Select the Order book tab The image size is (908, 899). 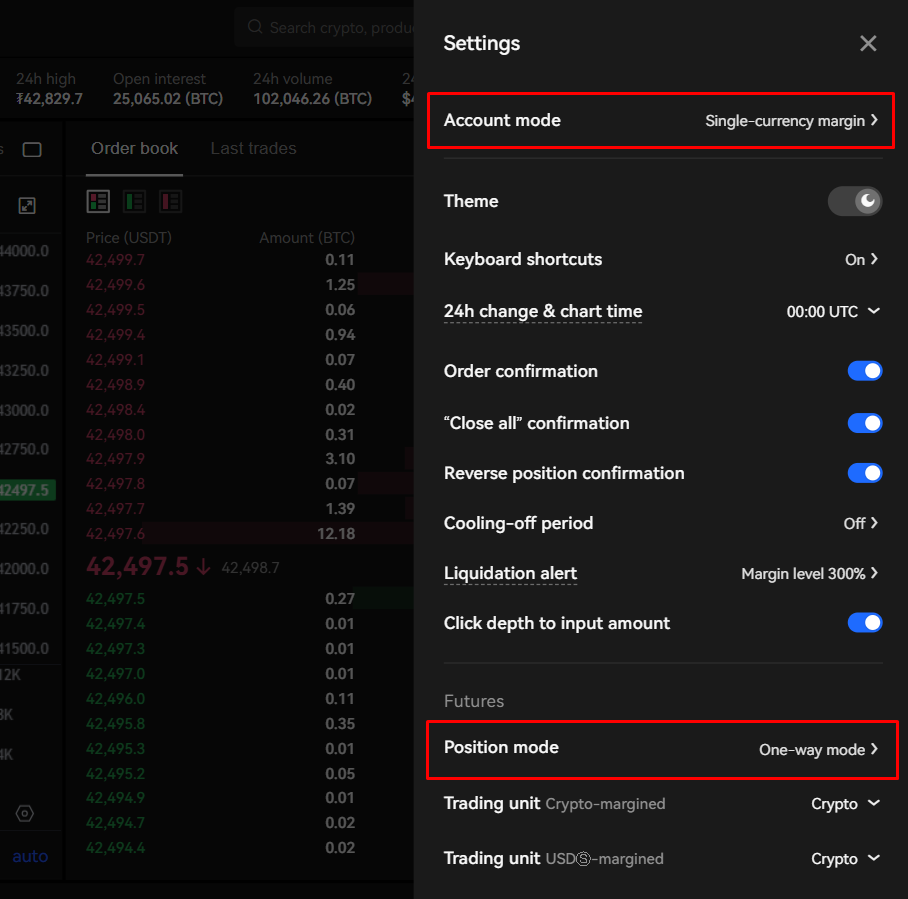point(134,149)
